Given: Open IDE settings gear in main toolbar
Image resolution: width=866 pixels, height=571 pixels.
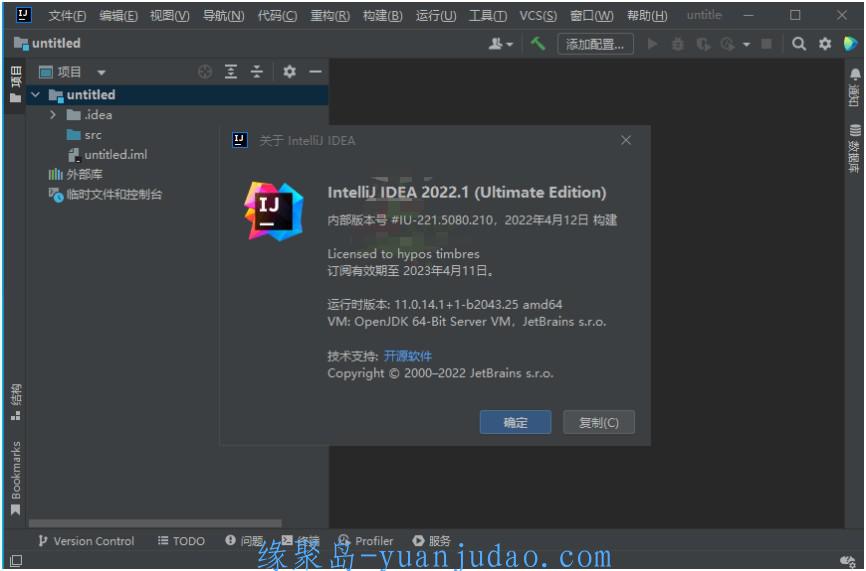Looking at the screenshot, I should [x=825, y=44].
